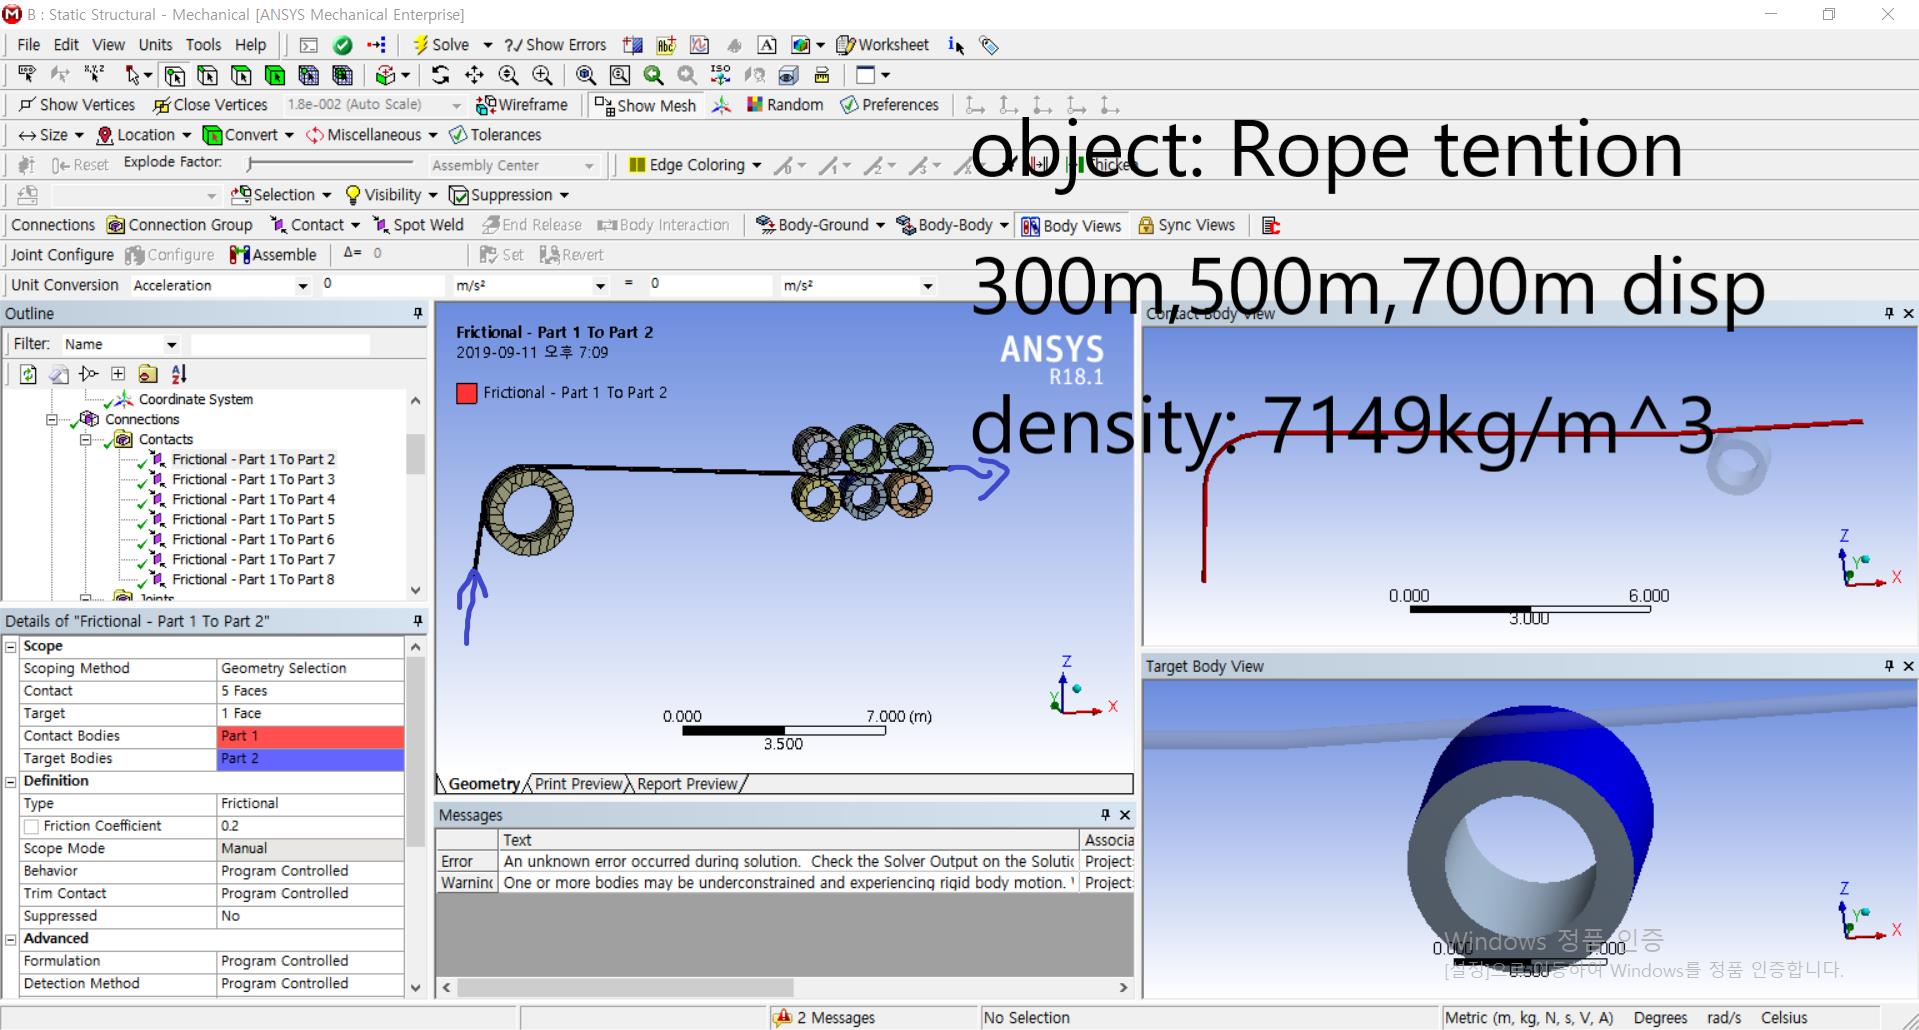The height and width of the screenshot is (1030, 1919).
Task: Toggle the Friction Coefficient parameter checkbox
Action: (x=31, y=826)
